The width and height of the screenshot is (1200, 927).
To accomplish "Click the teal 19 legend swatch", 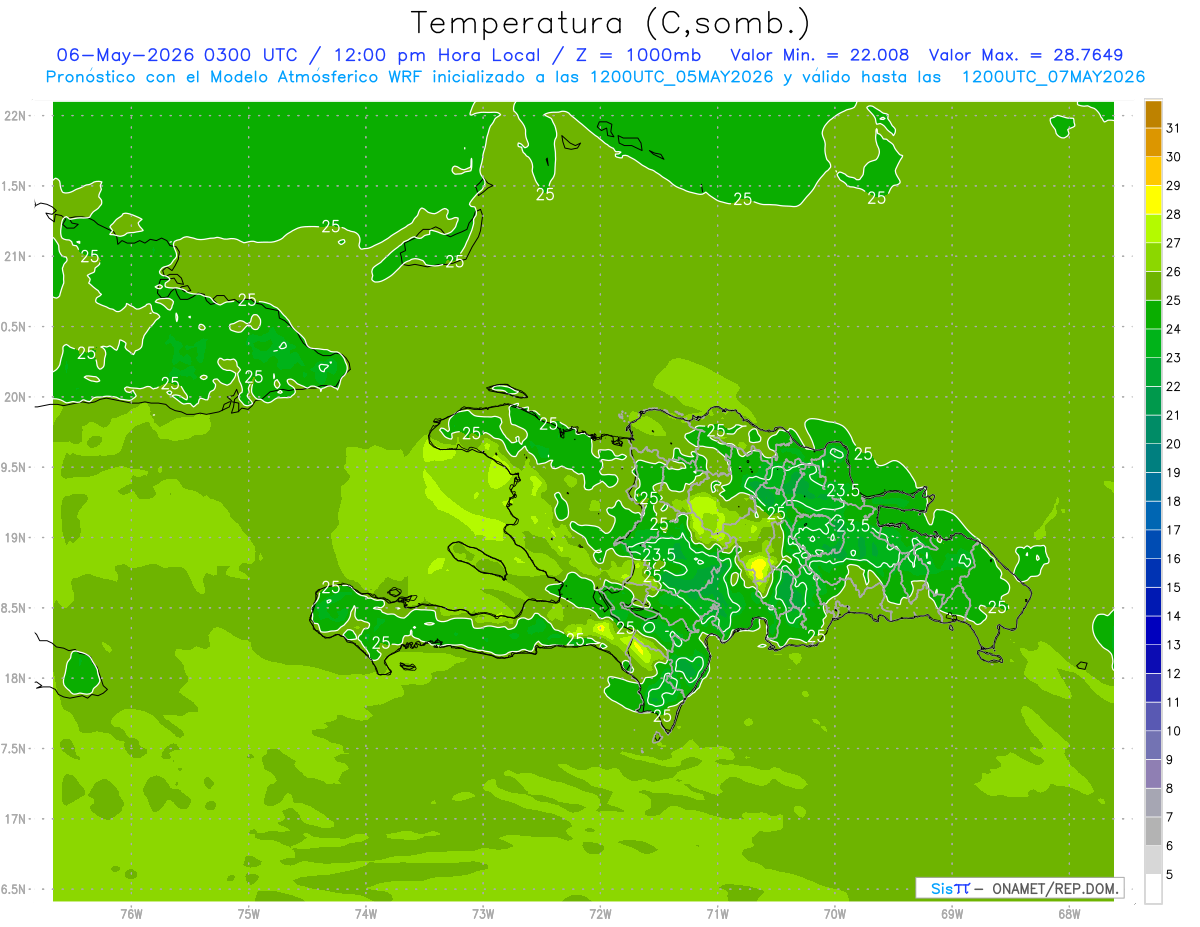I will tap(1153, 459).
